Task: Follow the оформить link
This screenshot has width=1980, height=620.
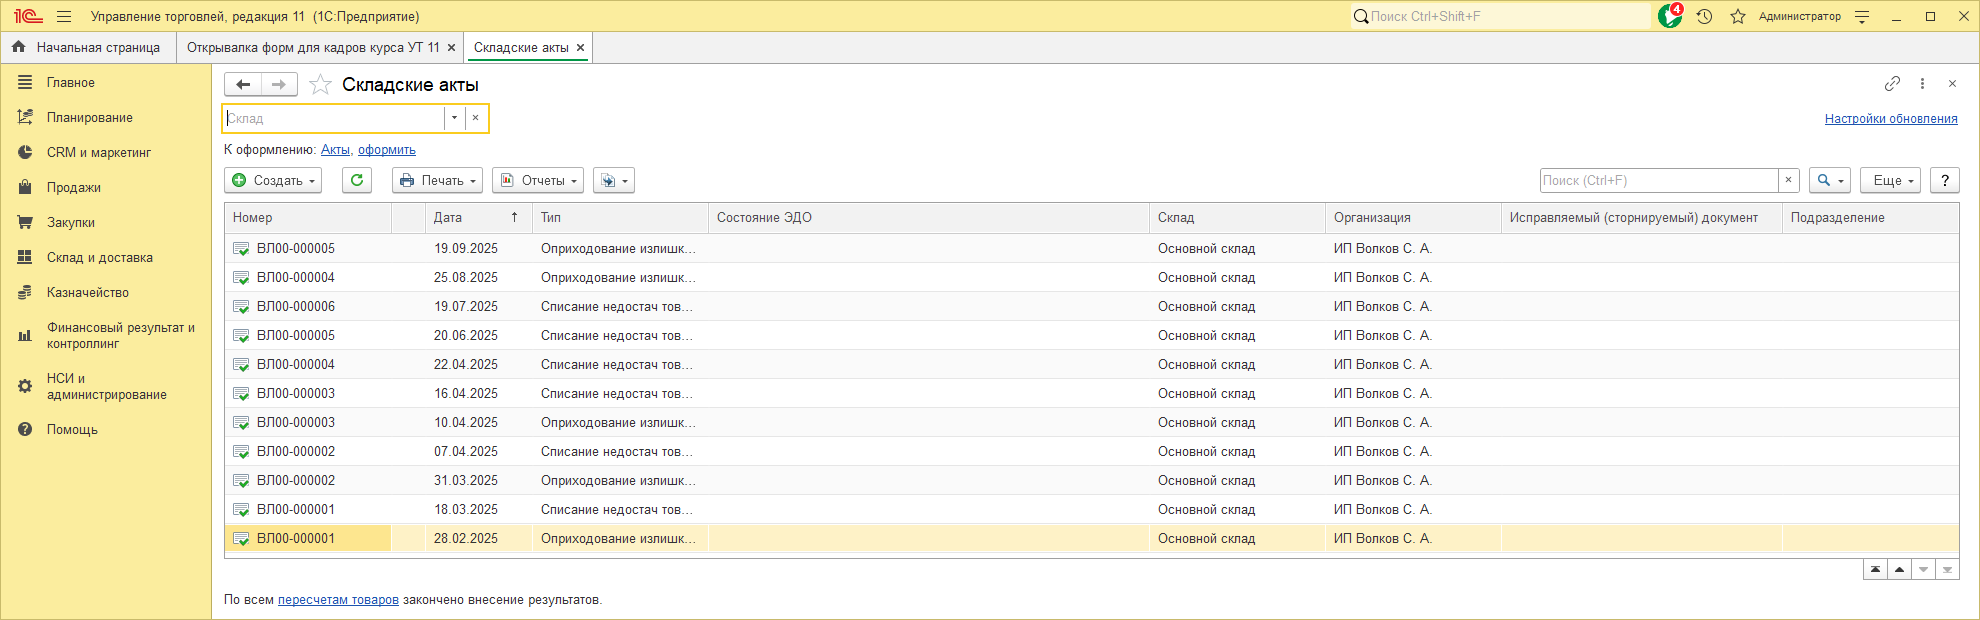Action: coord(387,150)
